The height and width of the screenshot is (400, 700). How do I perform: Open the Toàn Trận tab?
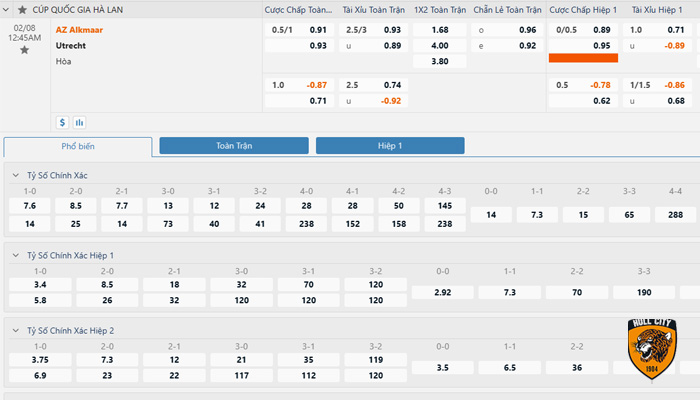(234, 146)
